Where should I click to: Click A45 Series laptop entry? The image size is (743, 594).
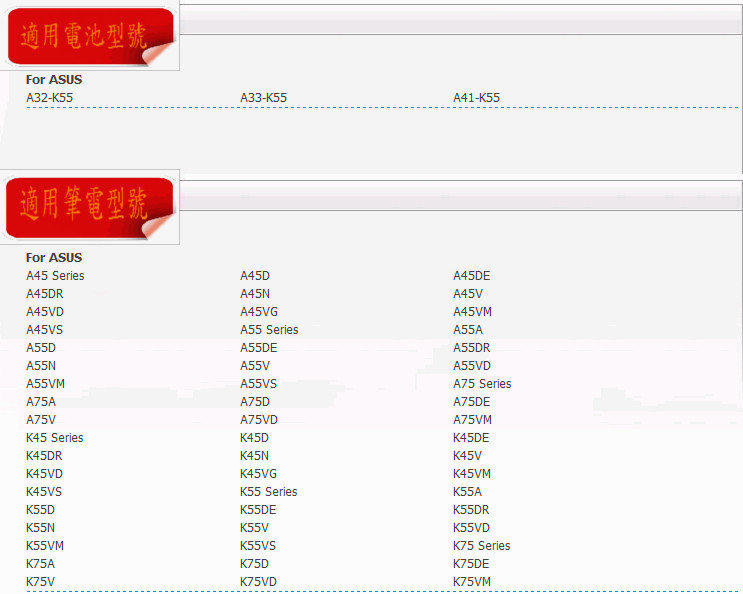pos(55,276)
